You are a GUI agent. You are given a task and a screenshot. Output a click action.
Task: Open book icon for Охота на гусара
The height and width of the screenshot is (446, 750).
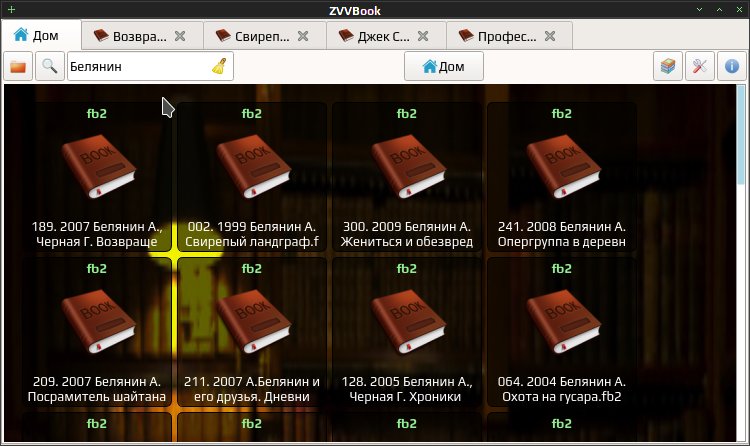coord(563,322)
